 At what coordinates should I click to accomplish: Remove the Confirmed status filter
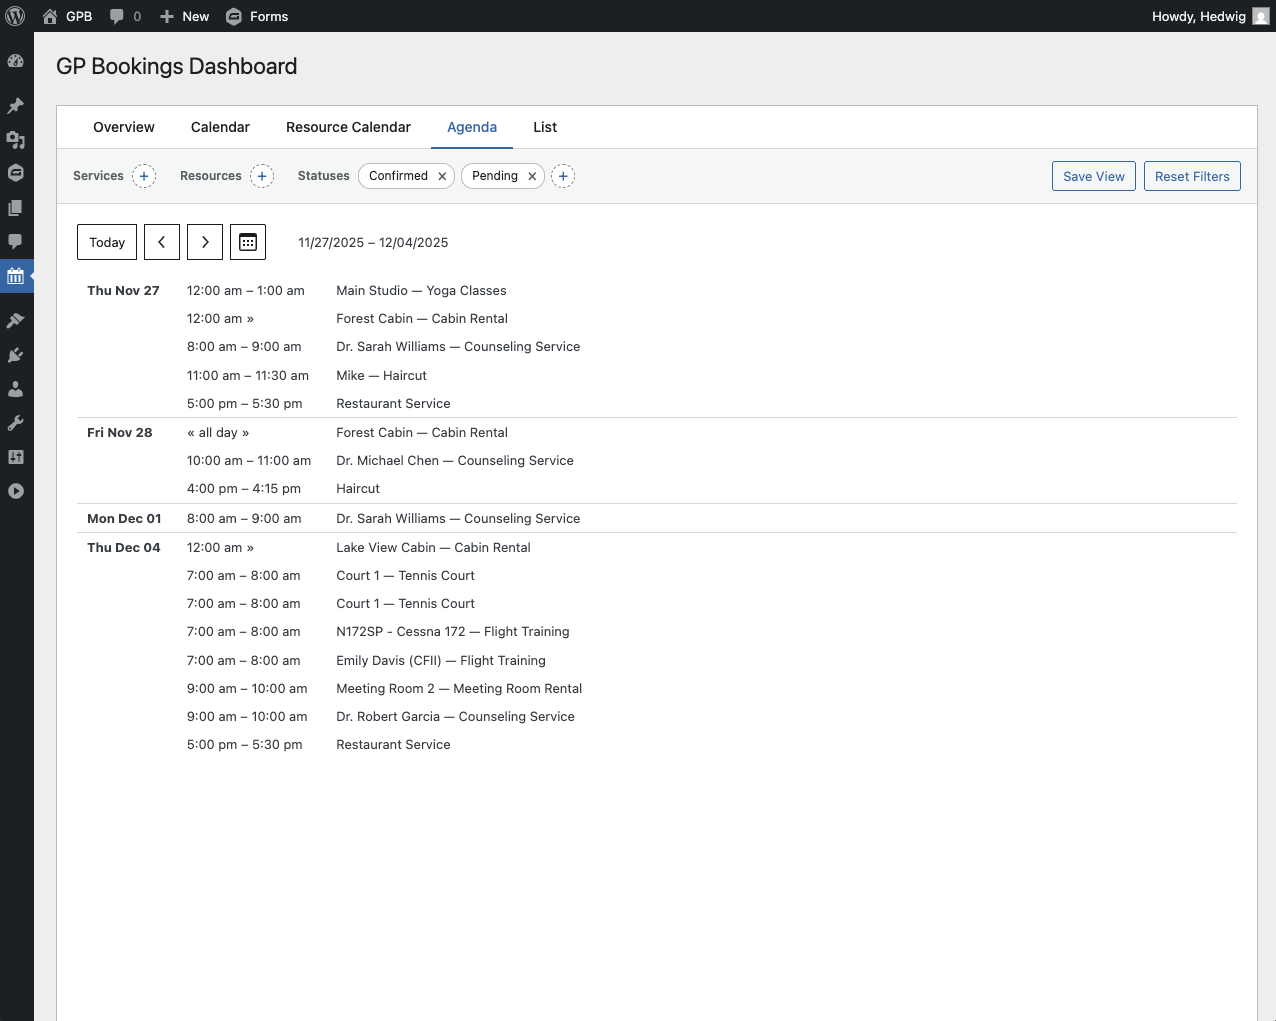pyautogui.click(x=442, y=176)
